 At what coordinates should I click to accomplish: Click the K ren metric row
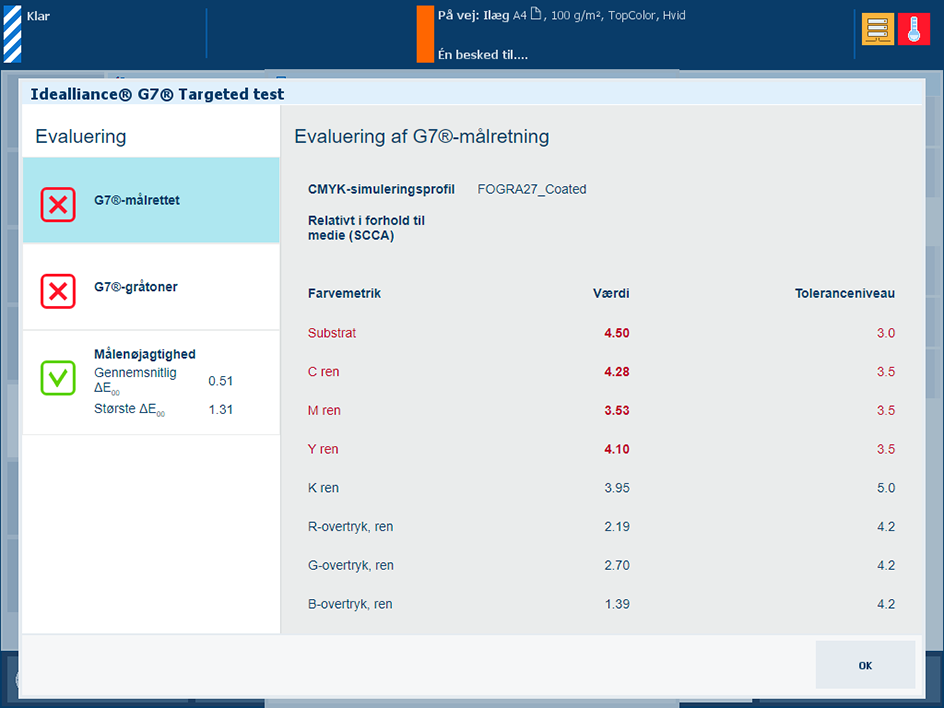pos(601,488)
